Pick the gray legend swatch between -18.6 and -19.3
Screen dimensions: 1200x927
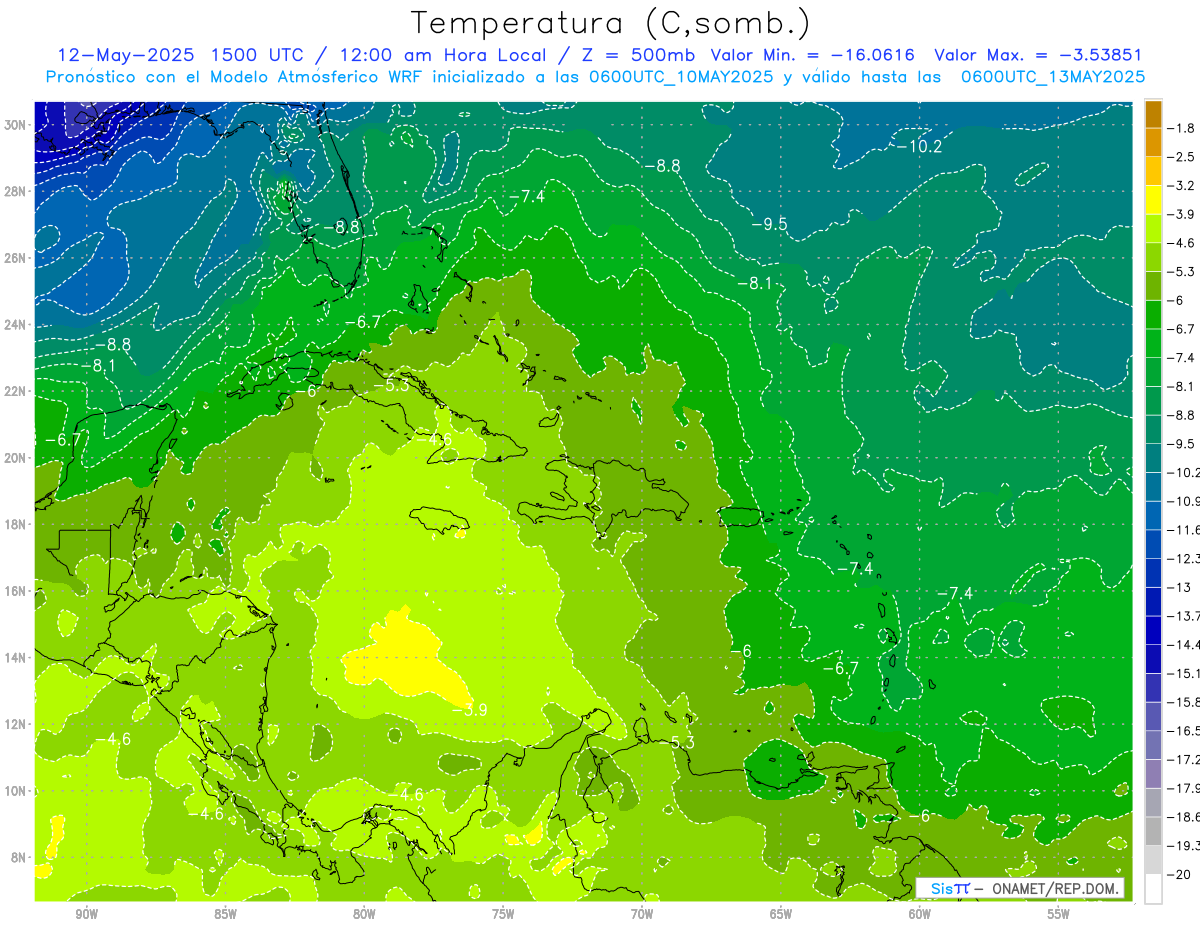tap(1153, 831)
